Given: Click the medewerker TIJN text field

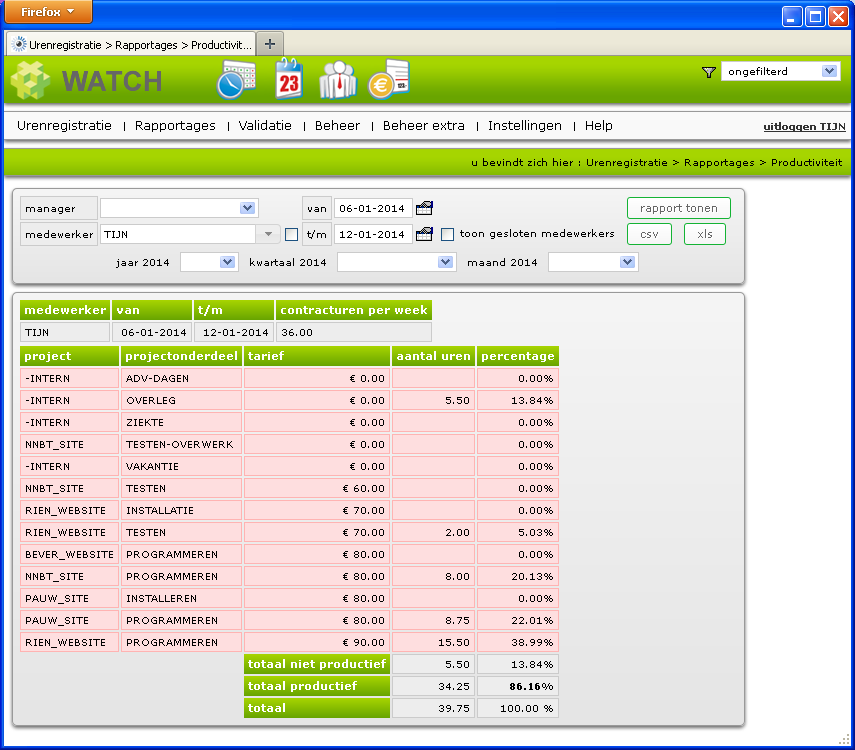Looking at the screenshot, I should click(178, 235).
